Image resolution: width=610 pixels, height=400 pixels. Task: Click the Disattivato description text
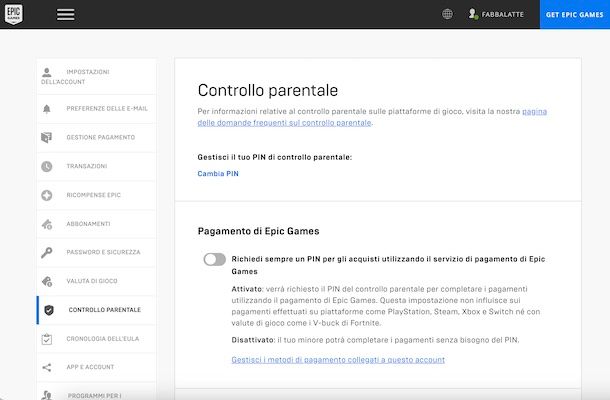point(375,340)
